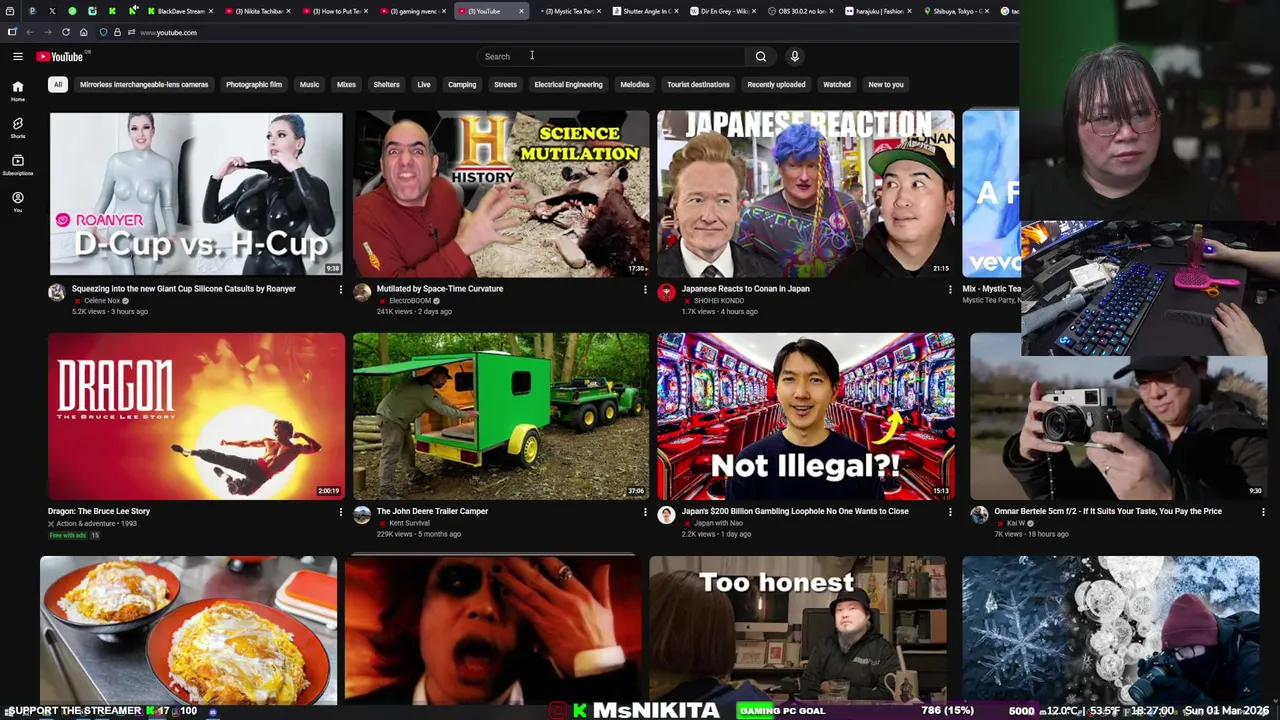Select the Electrical Engineering chip
Image resolution: width=1280 pixels, height=720 pixels.
568,84
